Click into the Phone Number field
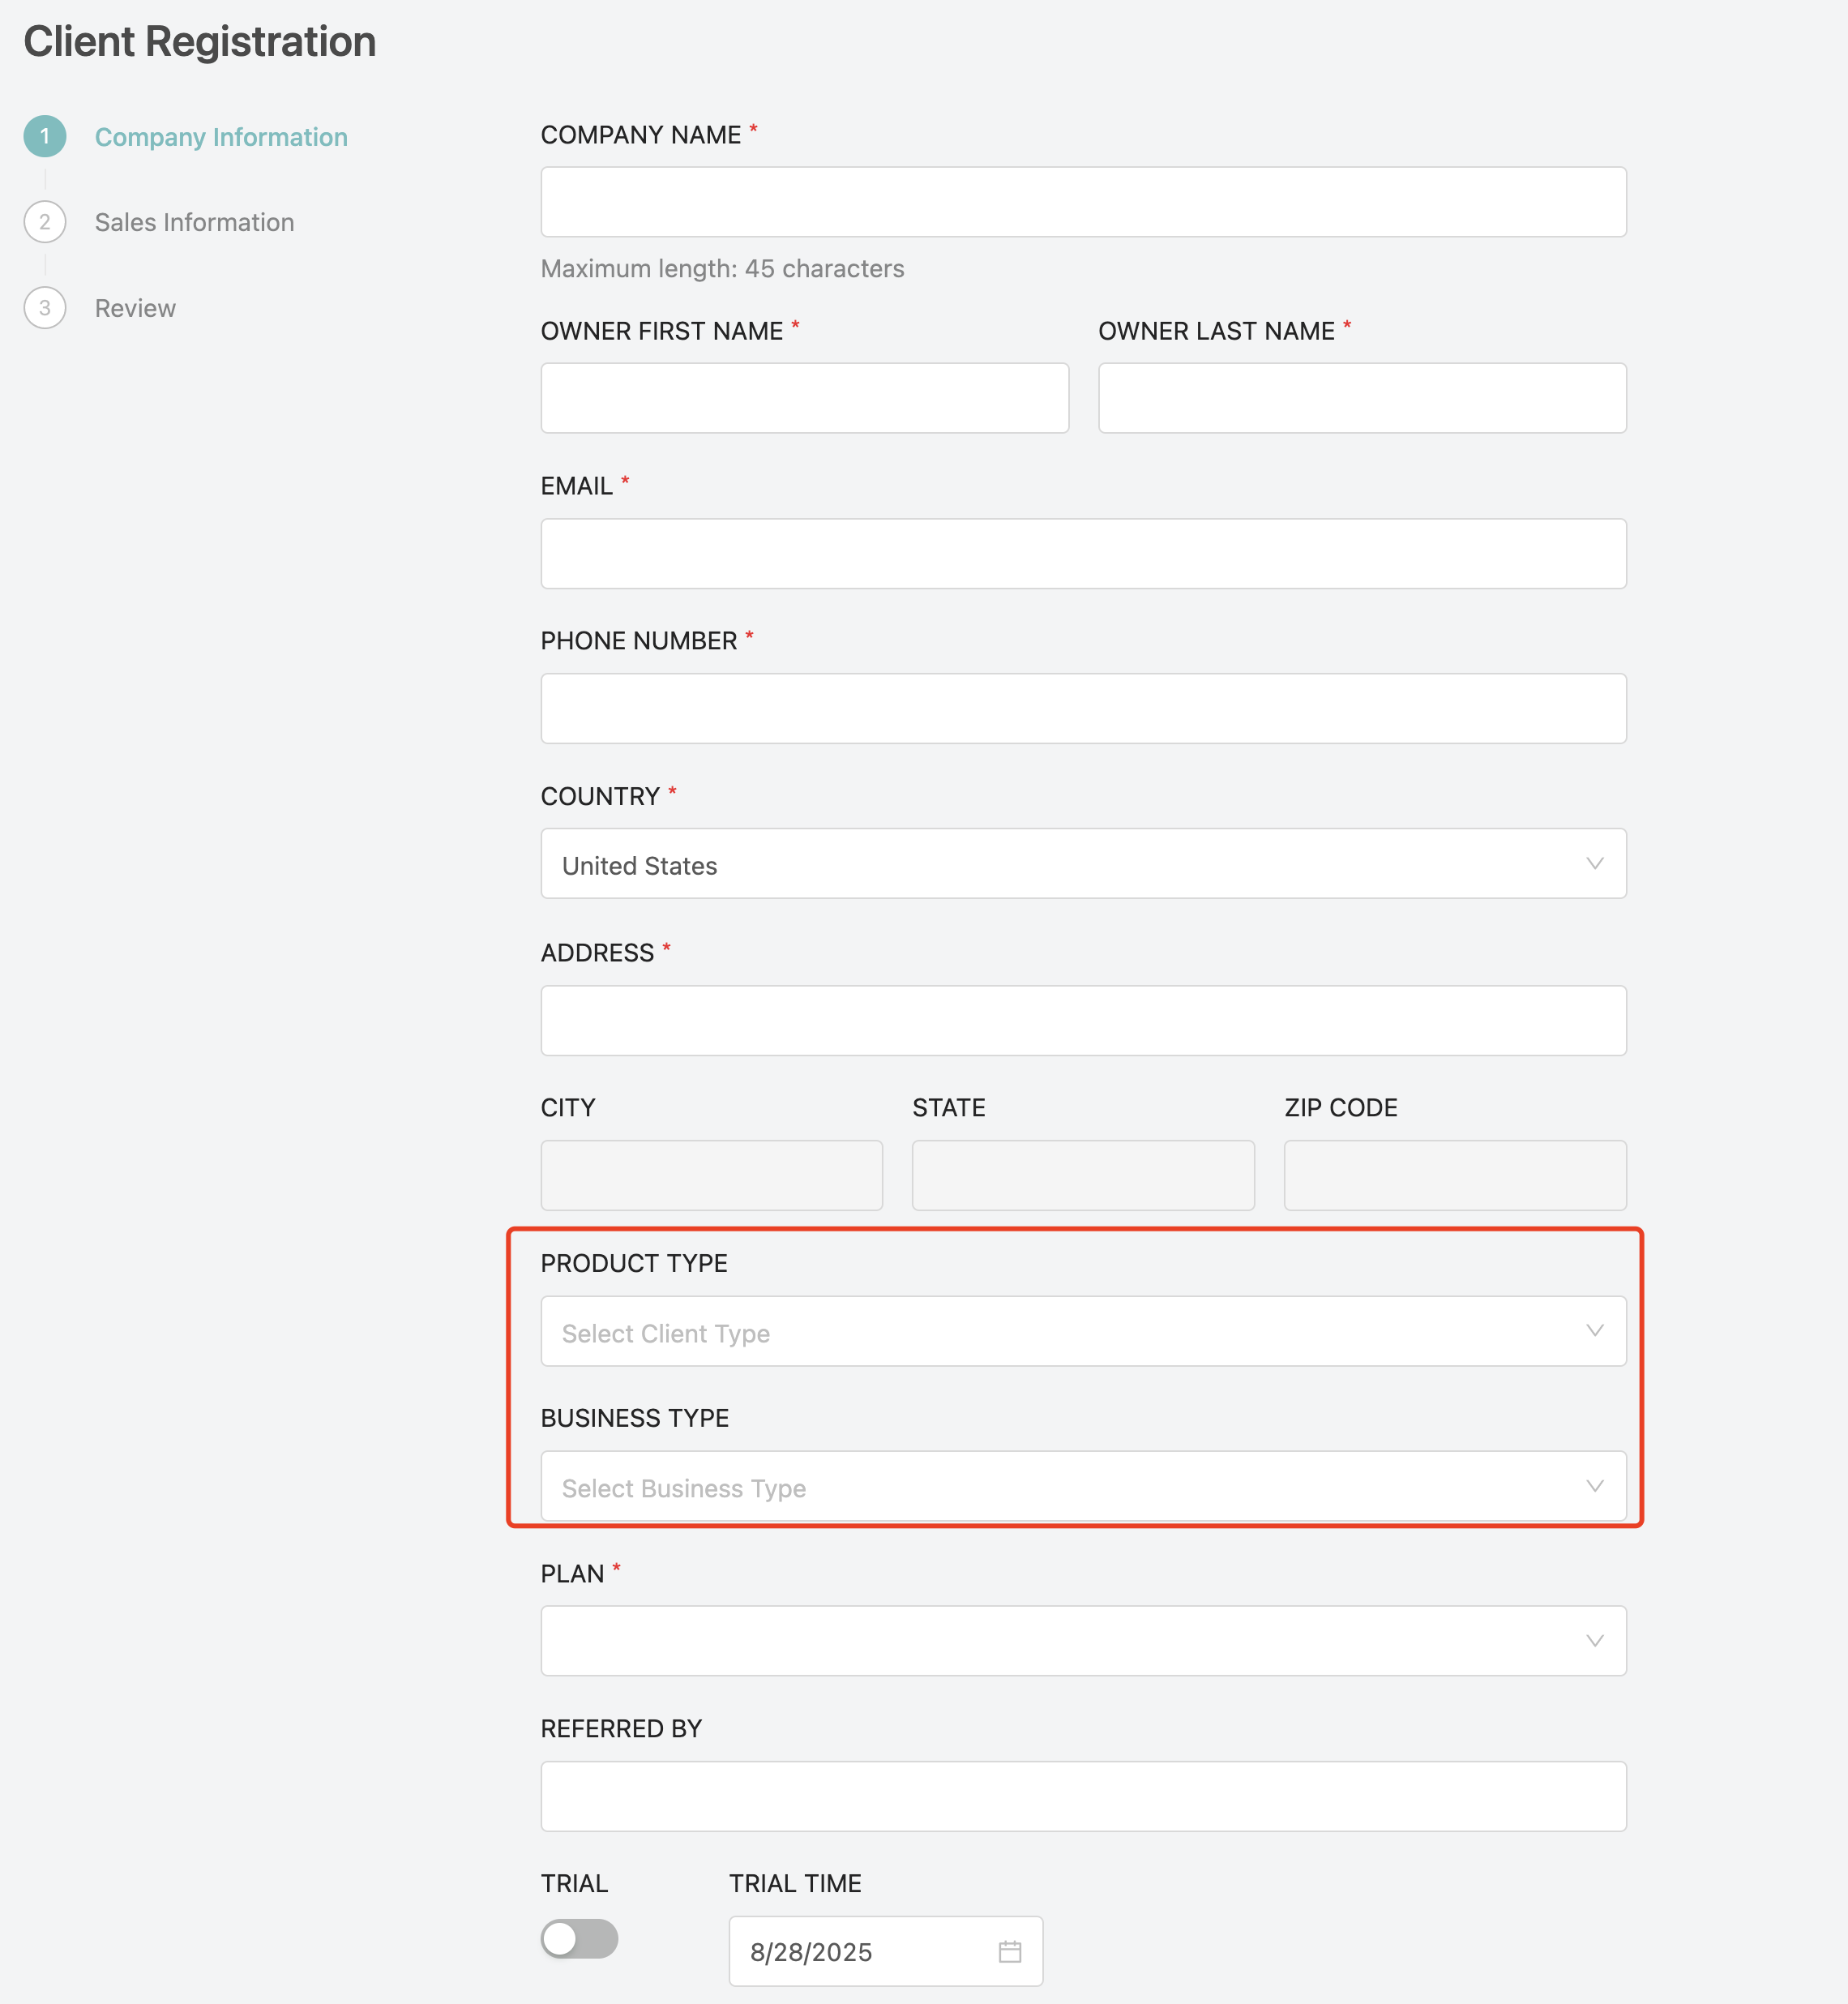 pos(1083,709)
